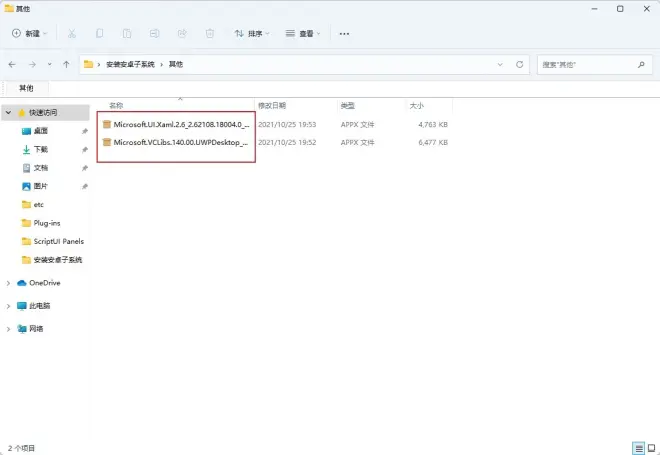Click the Copy icon in toolbar
This screenshot has width=660, height=455.
pos(99,33)
